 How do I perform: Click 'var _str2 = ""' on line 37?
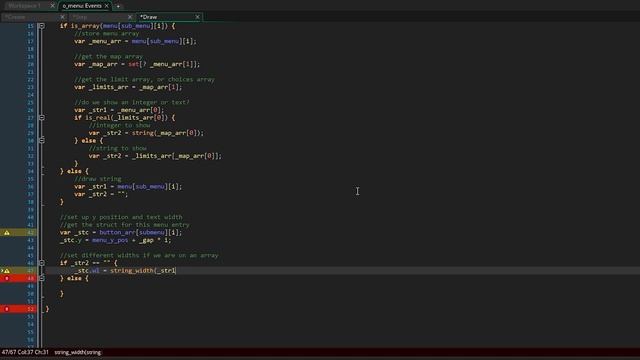101,194
